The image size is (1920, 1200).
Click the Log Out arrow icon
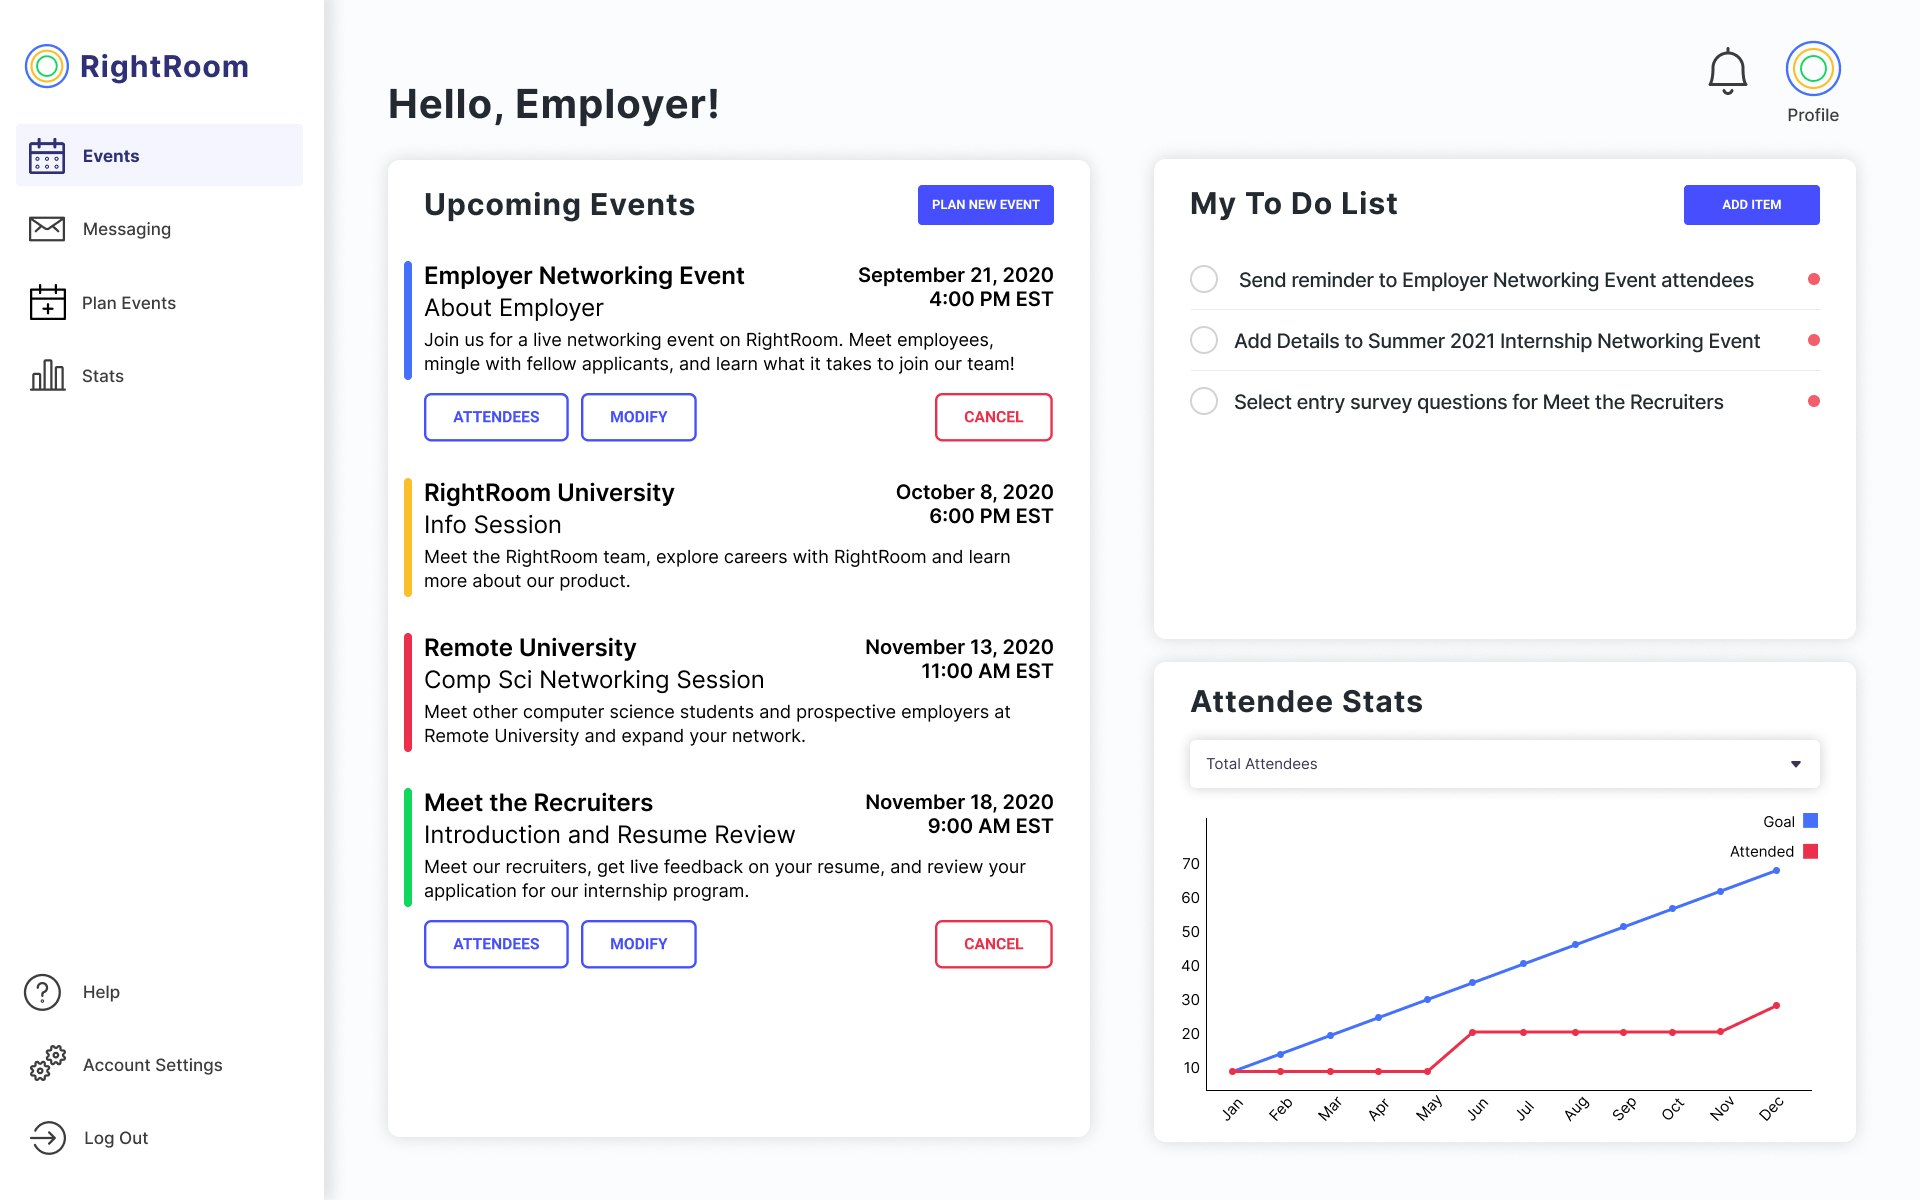click(47, 1137)
